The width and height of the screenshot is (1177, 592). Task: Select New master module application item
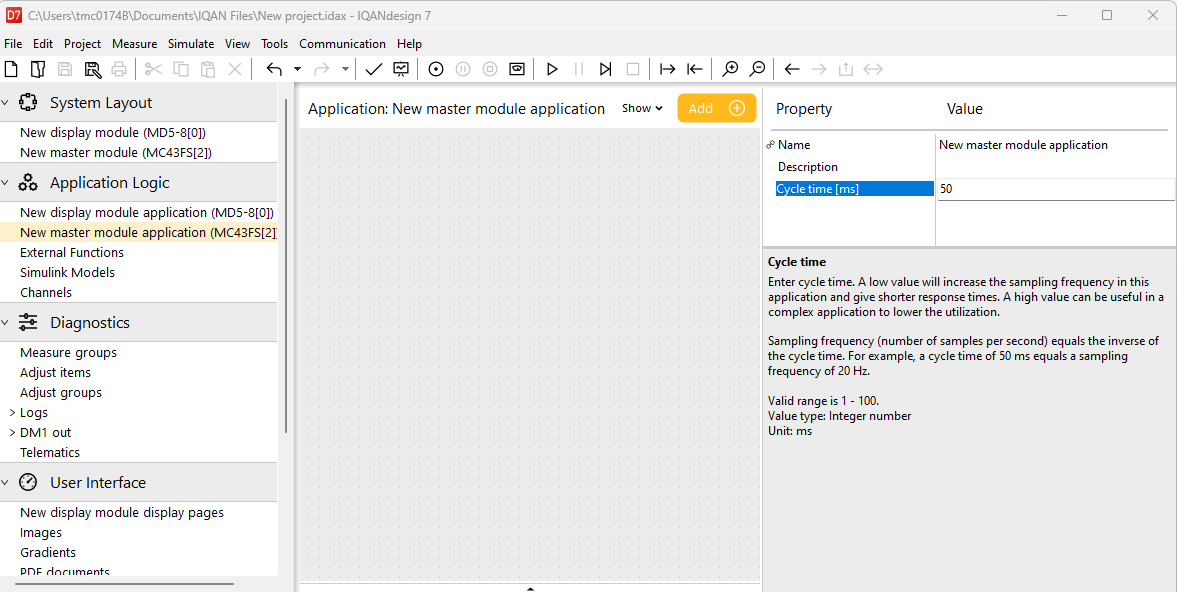pos(139,233)
